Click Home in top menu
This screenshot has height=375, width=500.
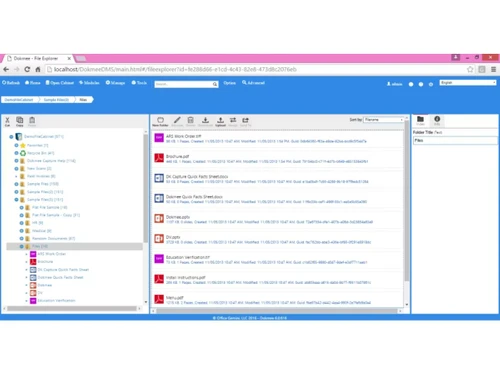33,83
